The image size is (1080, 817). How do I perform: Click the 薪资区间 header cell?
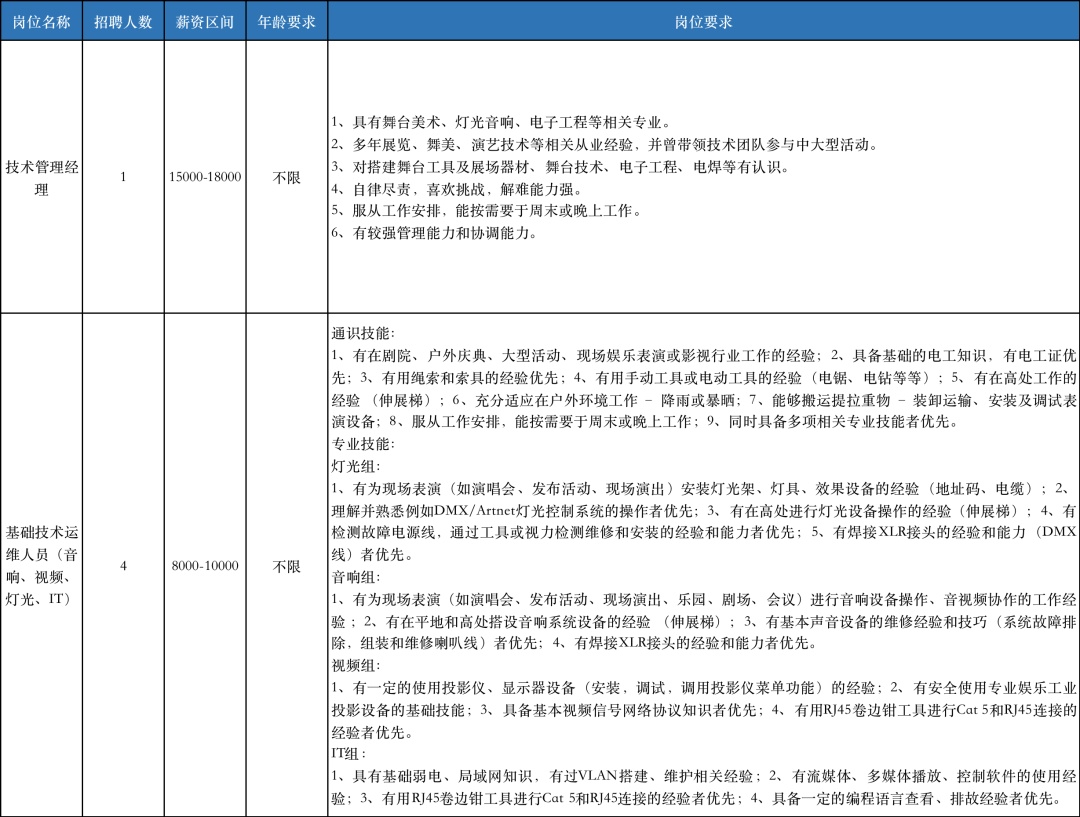coord(205,22)
